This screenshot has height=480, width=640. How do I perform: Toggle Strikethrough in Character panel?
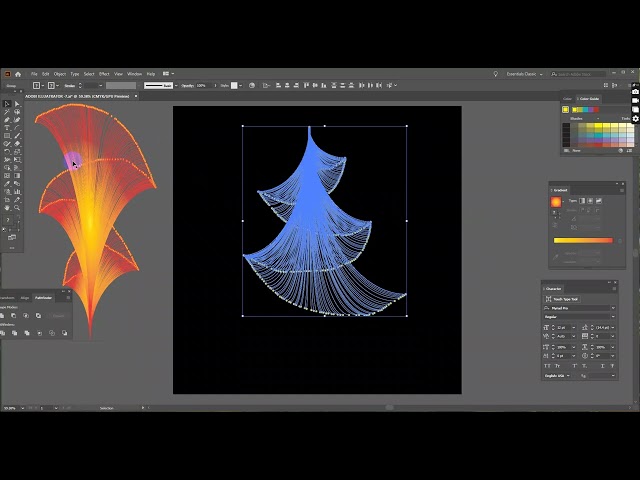pos(612,366)
